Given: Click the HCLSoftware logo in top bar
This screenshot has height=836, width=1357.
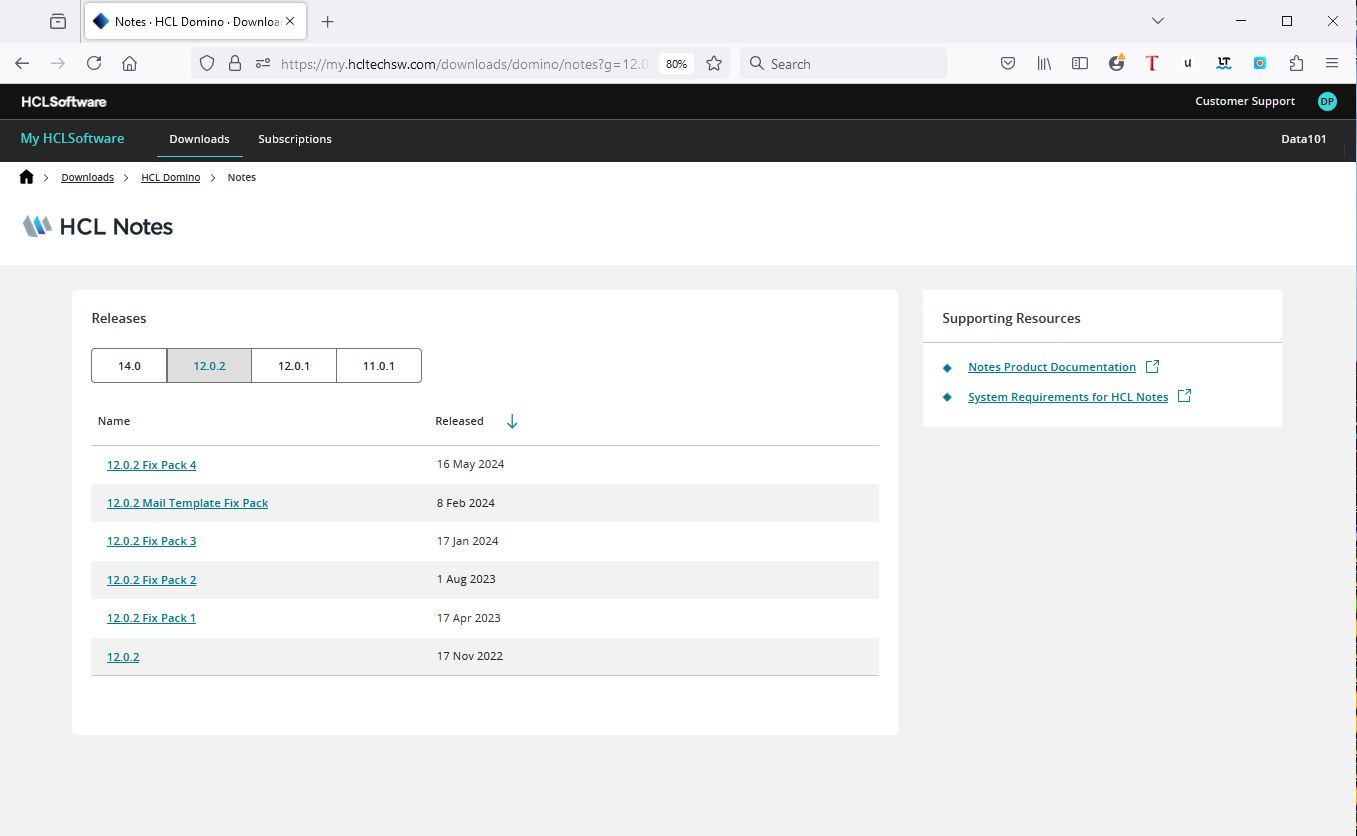Looking at the screenshot, I should click(63, 101).
